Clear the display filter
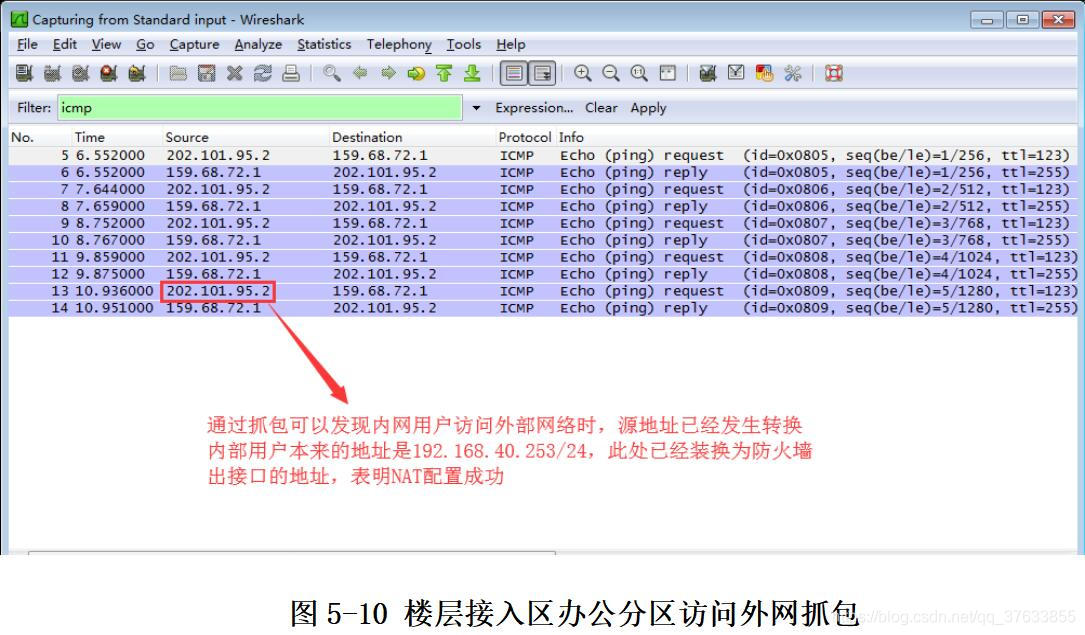The width and height of the screenshot is (1085, 635). [601, 108]
